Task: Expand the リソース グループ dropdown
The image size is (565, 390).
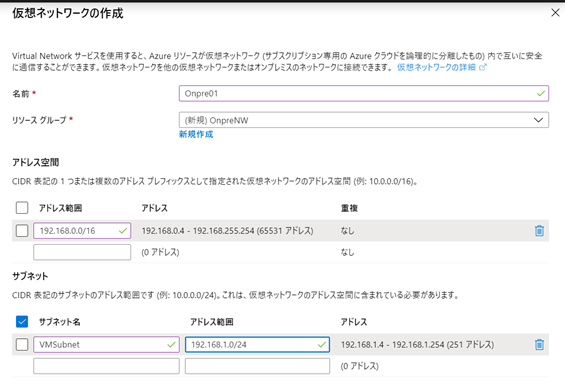Action: click(364, 120)
